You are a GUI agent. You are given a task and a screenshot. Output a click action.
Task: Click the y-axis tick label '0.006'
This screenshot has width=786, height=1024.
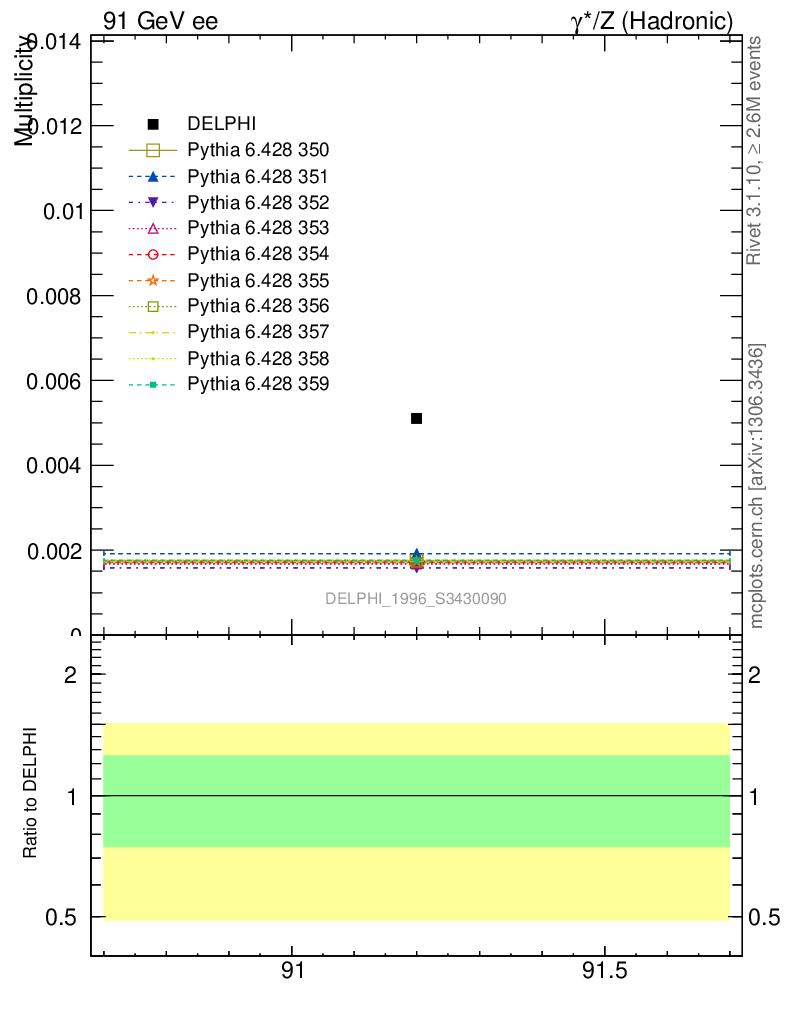coord(54,381)
